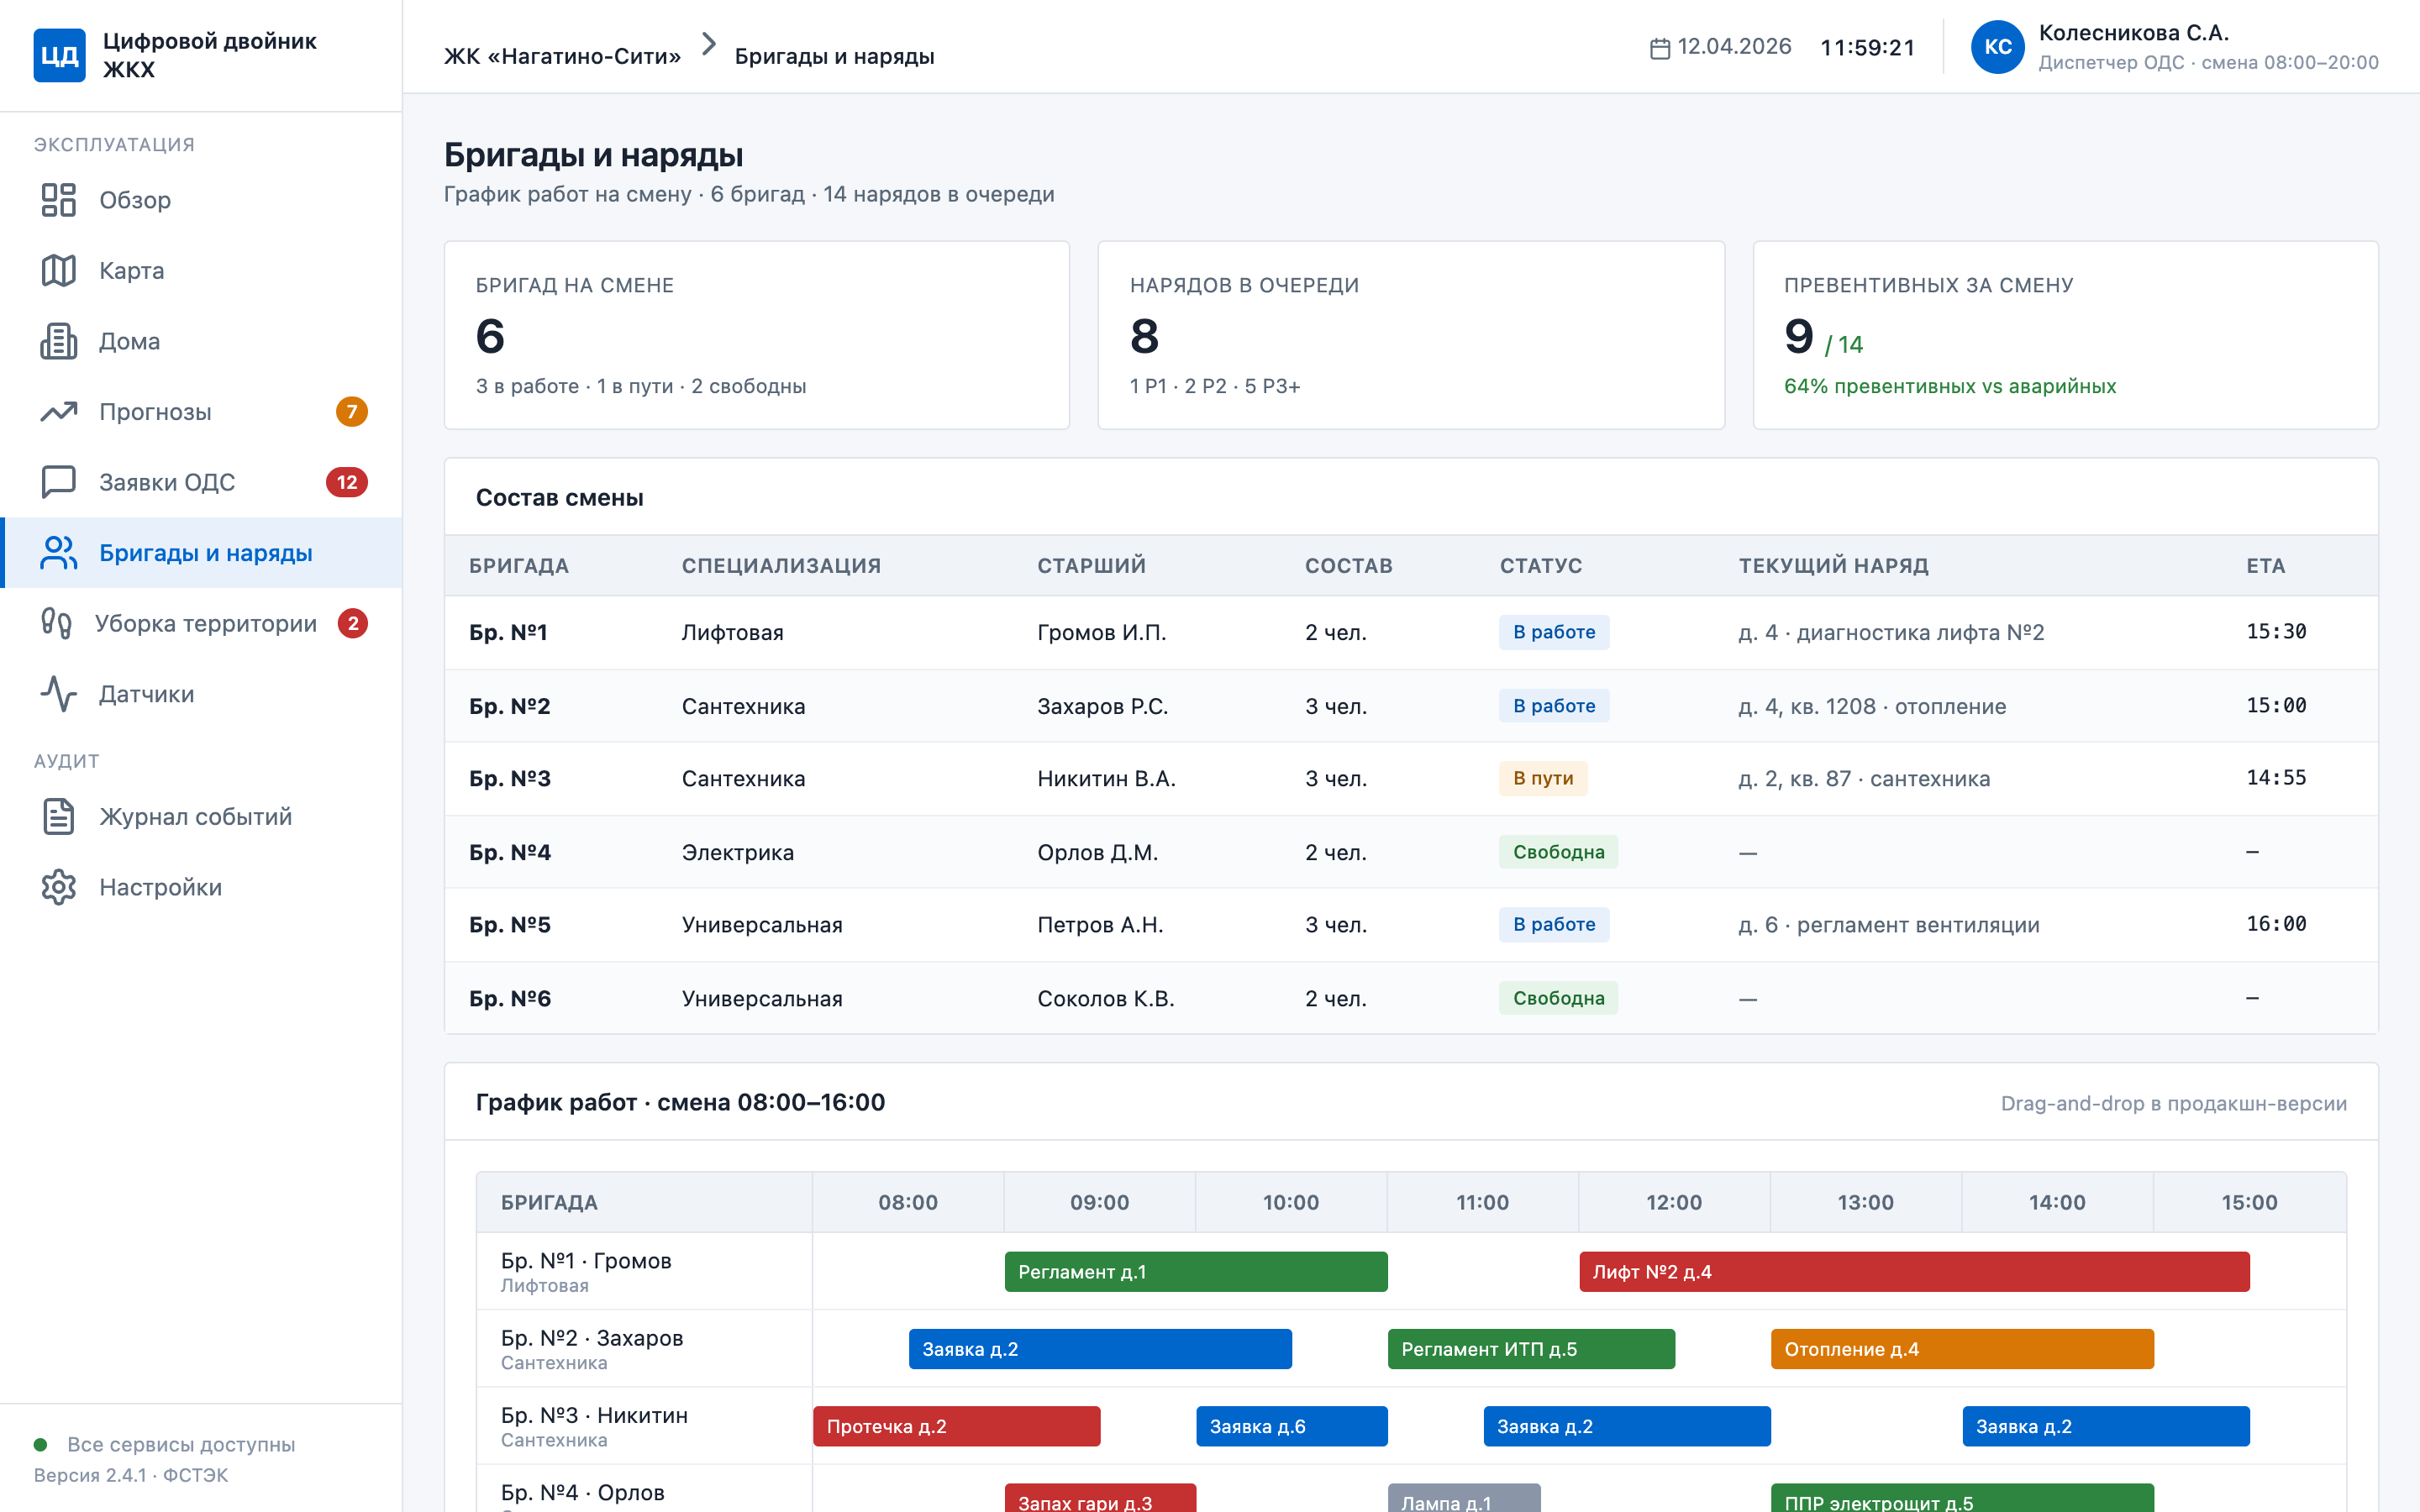This screenshot has width=2420, height=1512.
Task: Select the red Лифт №2 д.4 task bar
Action: (1914, 1272)
